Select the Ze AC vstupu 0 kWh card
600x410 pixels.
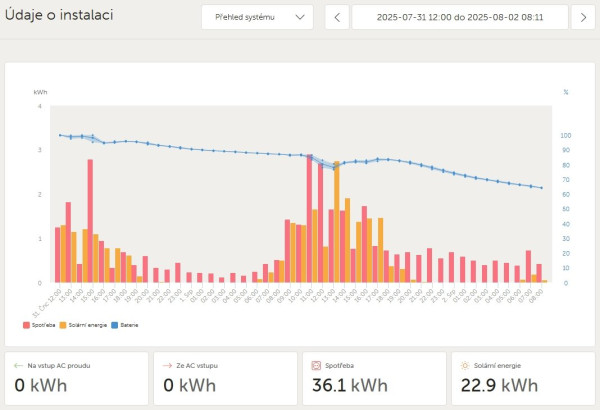225,378
